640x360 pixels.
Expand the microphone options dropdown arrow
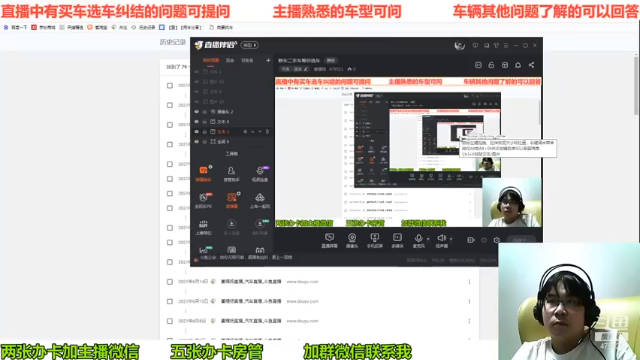pos(428,239)
